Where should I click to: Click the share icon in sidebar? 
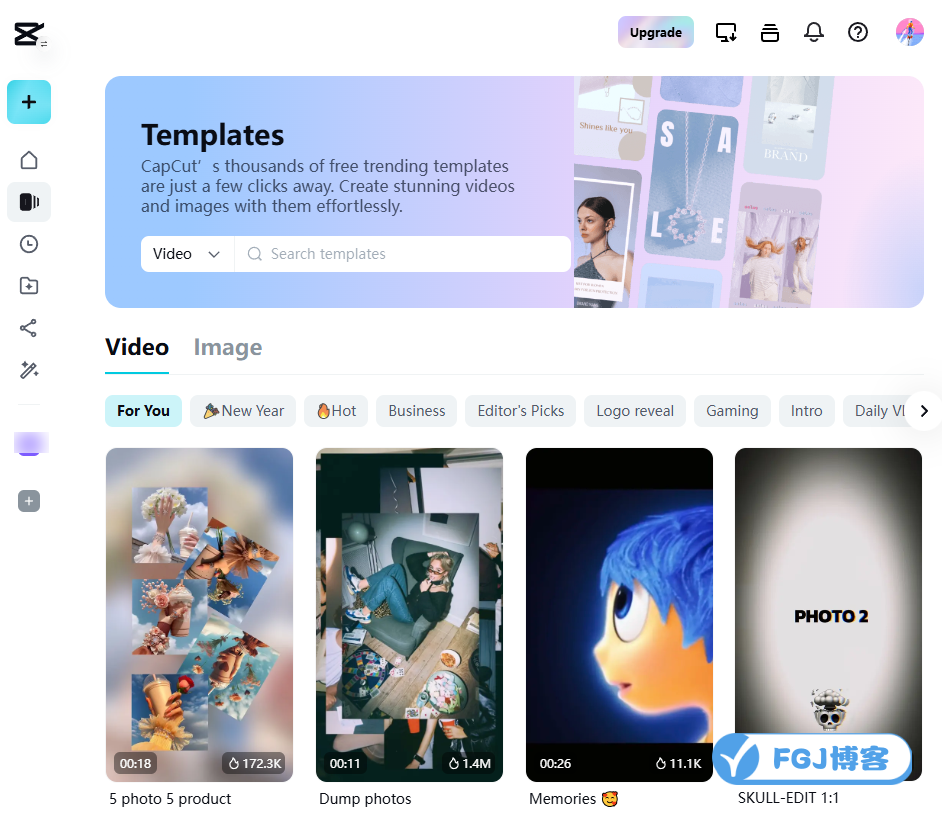pos(29,328)
